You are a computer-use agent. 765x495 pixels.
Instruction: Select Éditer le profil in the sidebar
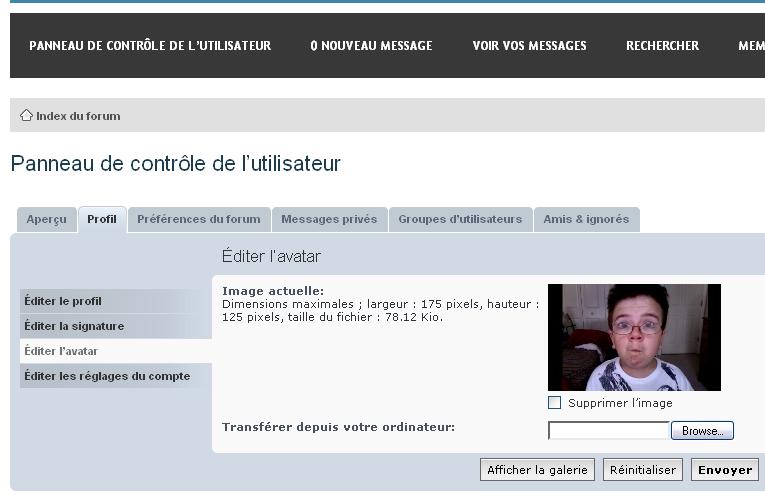click(x=63, y=301)
